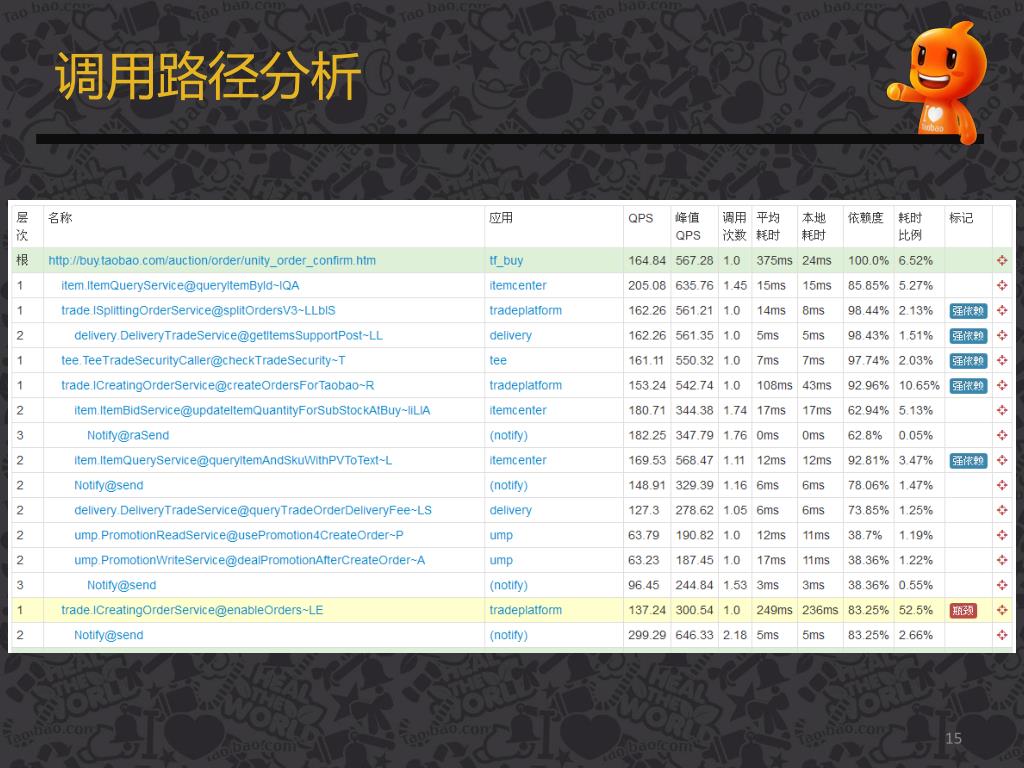The image size is (1024, 768).
Task: Open delivery.DeliveryTradeService@queryTradeOrderDeliveryFee~LS link
Action: 253,510
